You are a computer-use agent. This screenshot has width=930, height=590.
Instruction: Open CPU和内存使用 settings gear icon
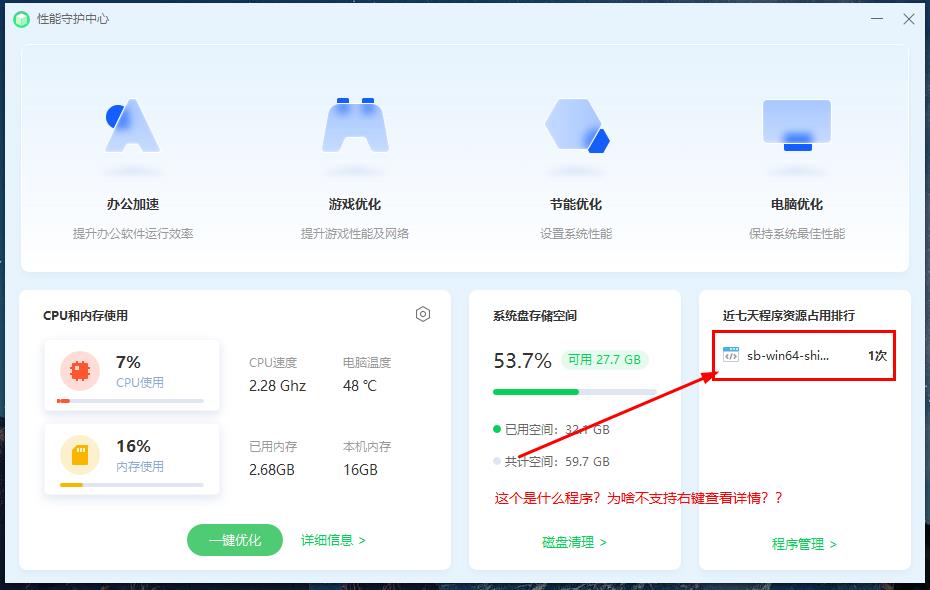423,314
